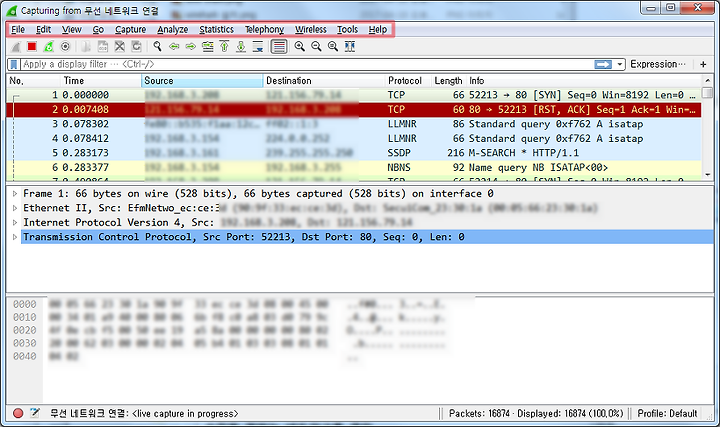The width and height of the screenshot is (720, 427).
Task: Open the Edit menu
Action: pos(44,29)
